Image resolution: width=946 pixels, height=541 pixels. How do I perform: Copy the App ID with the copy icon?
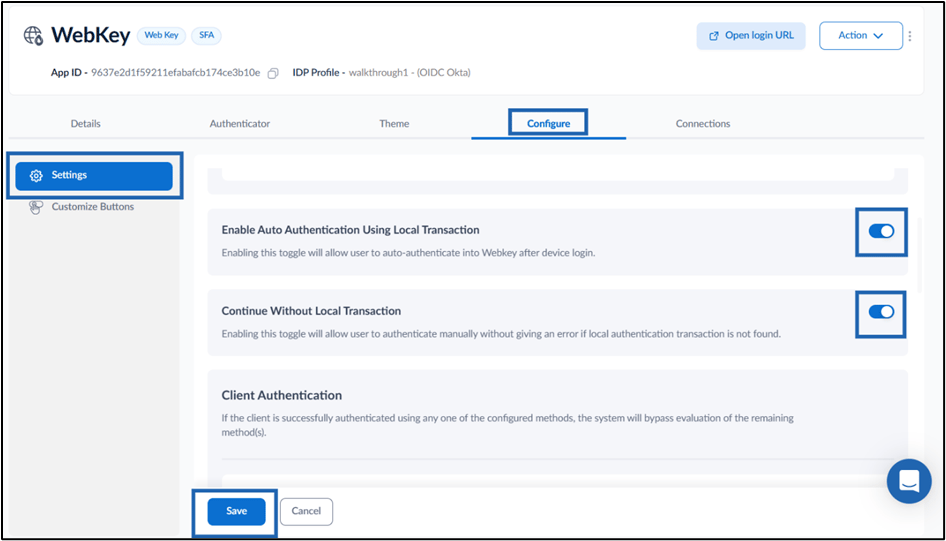point(273,73)
